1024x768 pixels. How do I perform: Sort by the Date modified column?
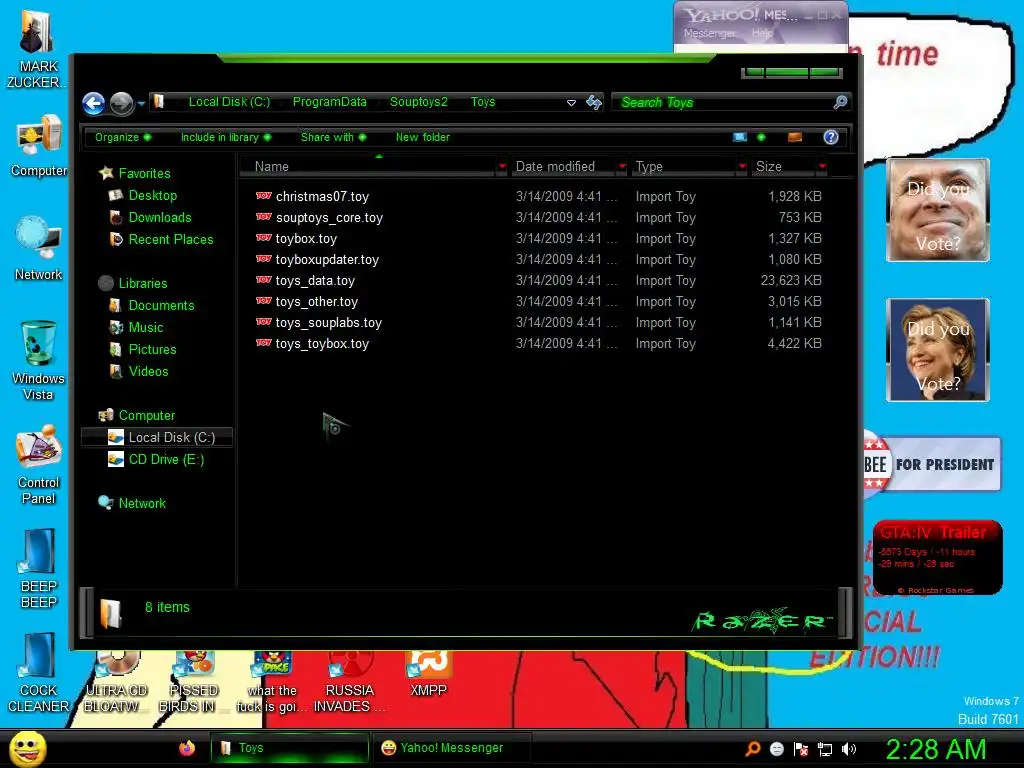point(563,167)
